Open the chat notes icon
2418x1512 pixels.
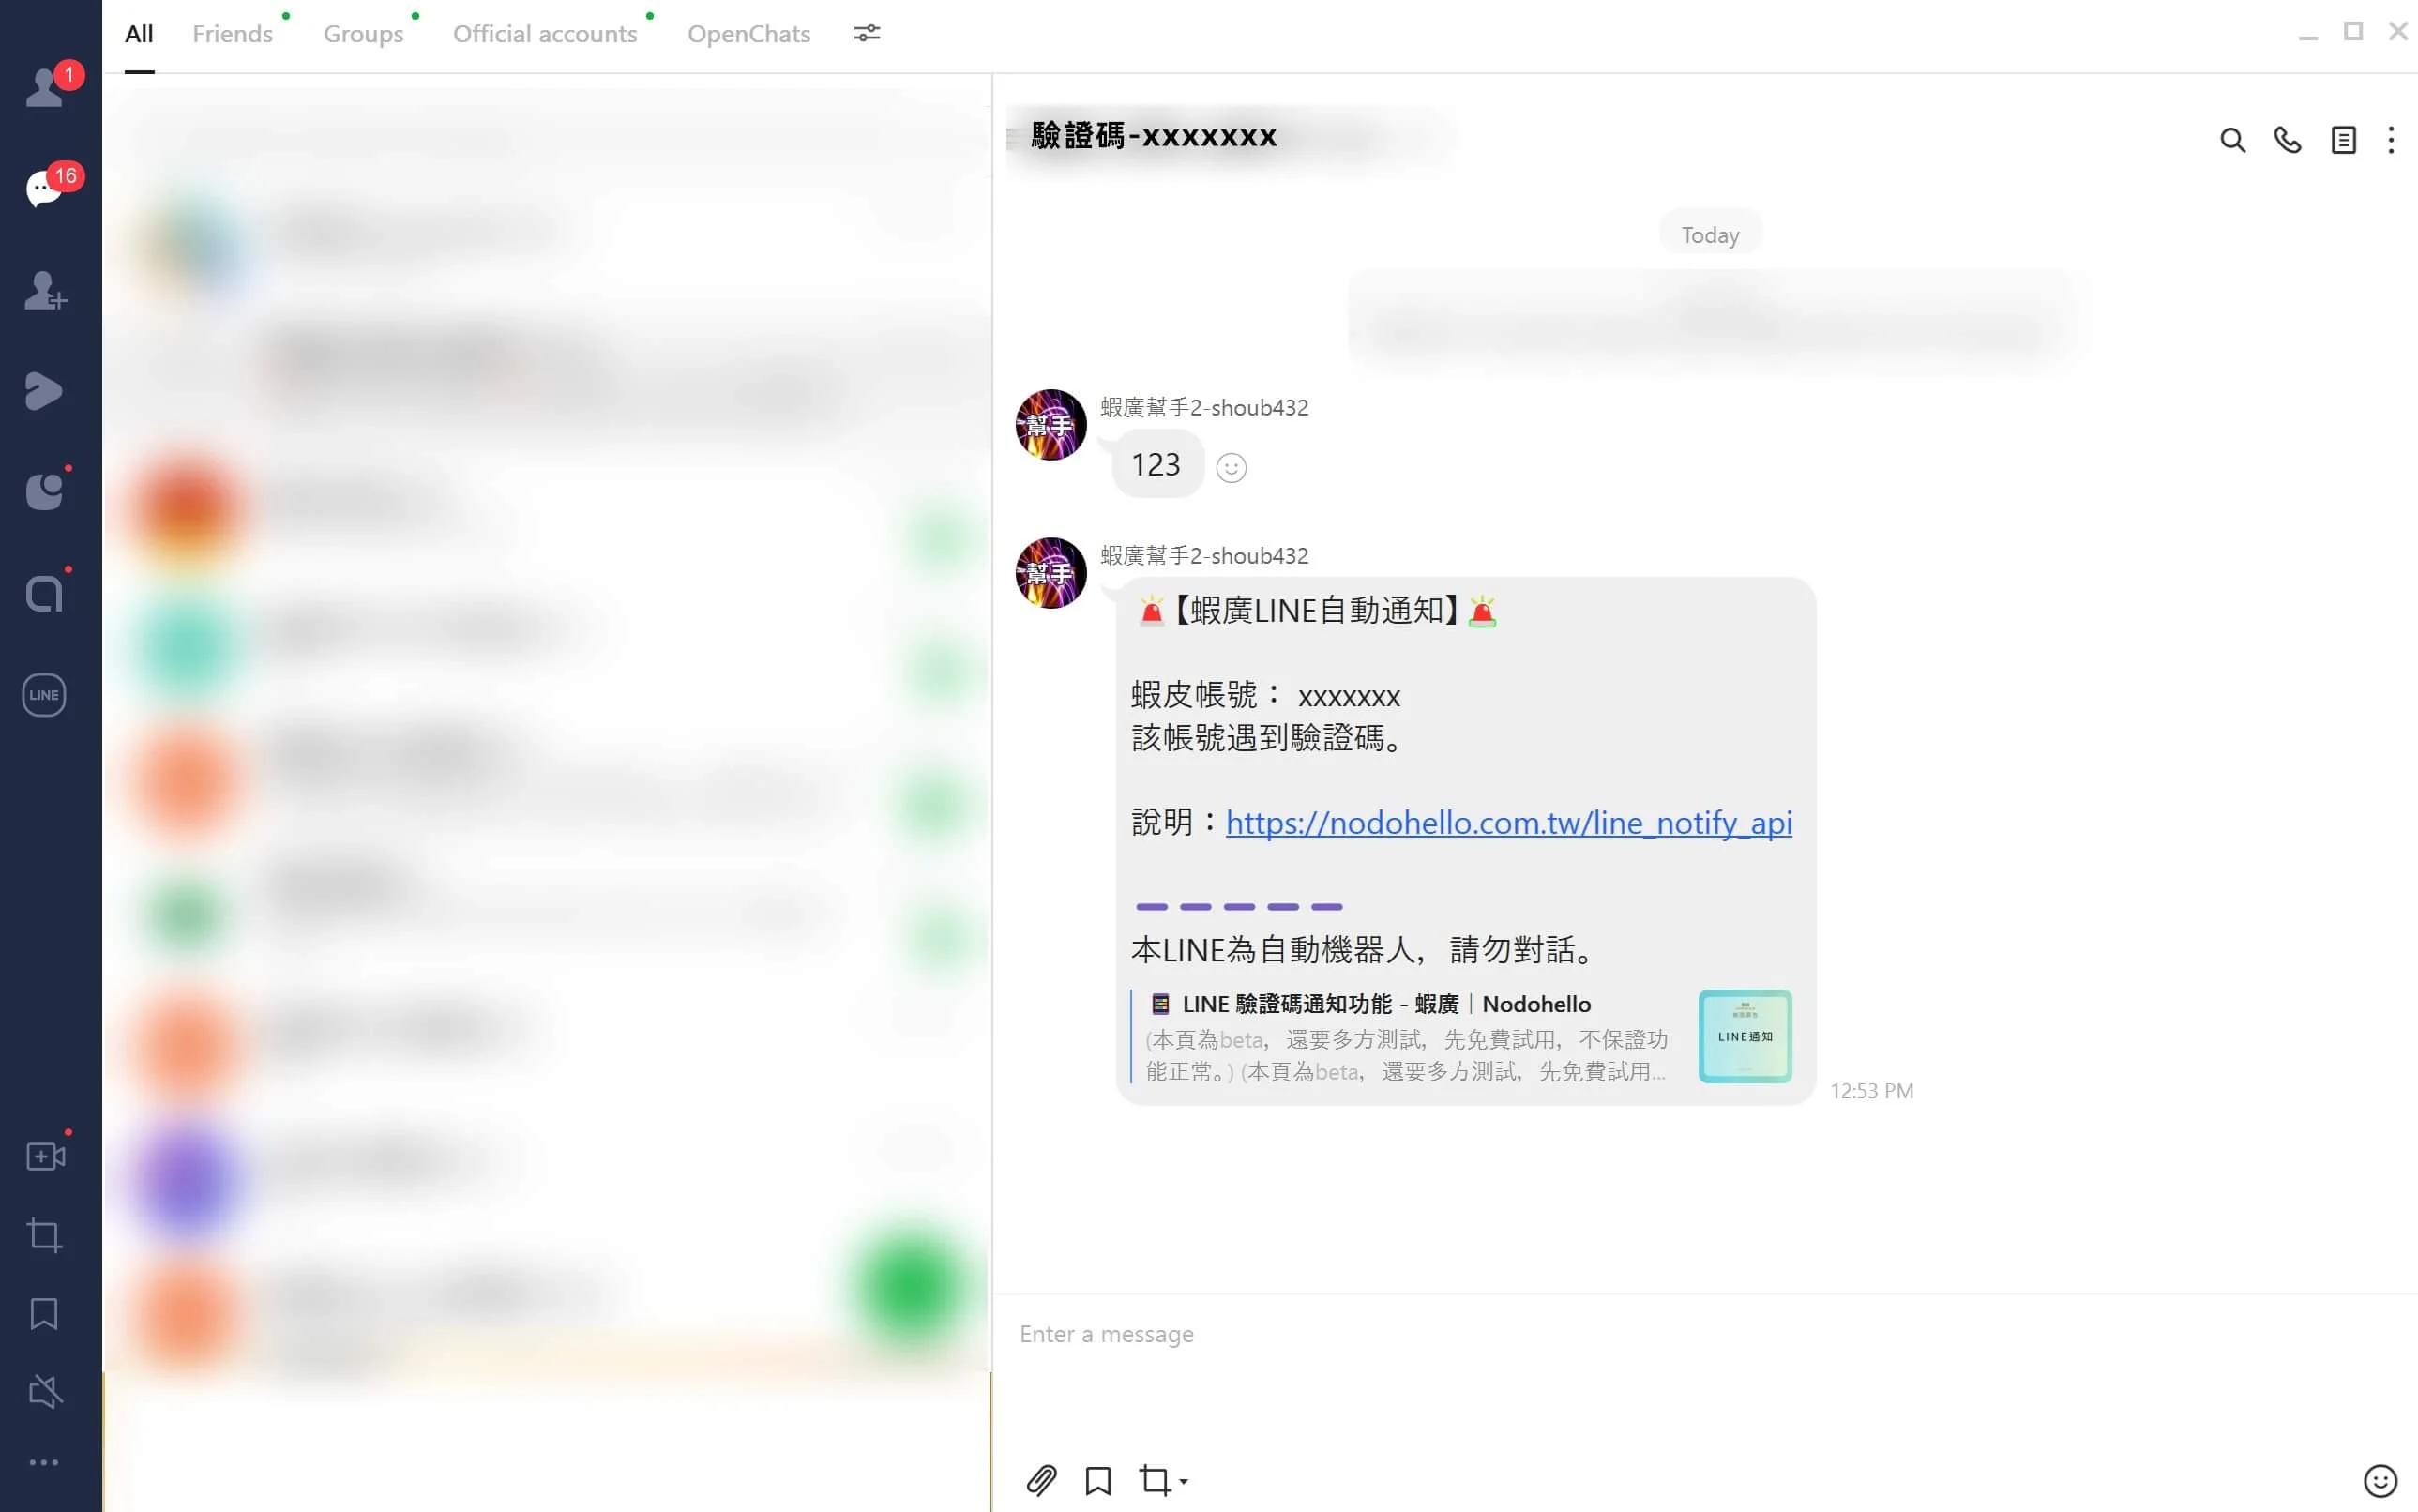(x=2343, y=140)
